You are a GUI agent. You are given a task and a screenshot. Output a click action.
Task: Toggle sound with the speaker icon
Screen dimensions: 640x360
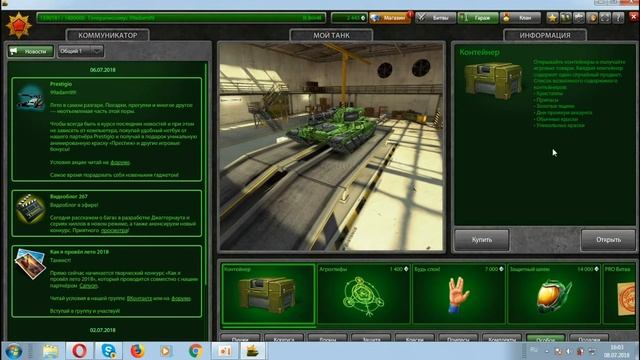(592, 18)
